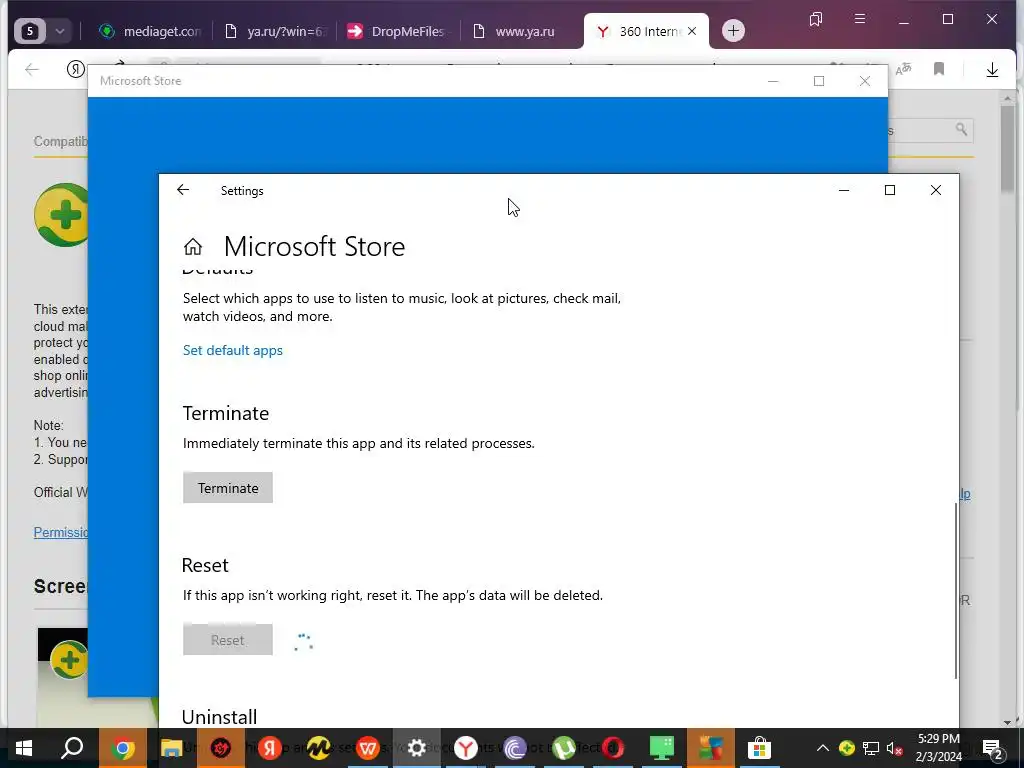This screenshot has height=768, width=1024.
Task: Switch to the DropMeFiles browser tab
Action: click(398, 31)
